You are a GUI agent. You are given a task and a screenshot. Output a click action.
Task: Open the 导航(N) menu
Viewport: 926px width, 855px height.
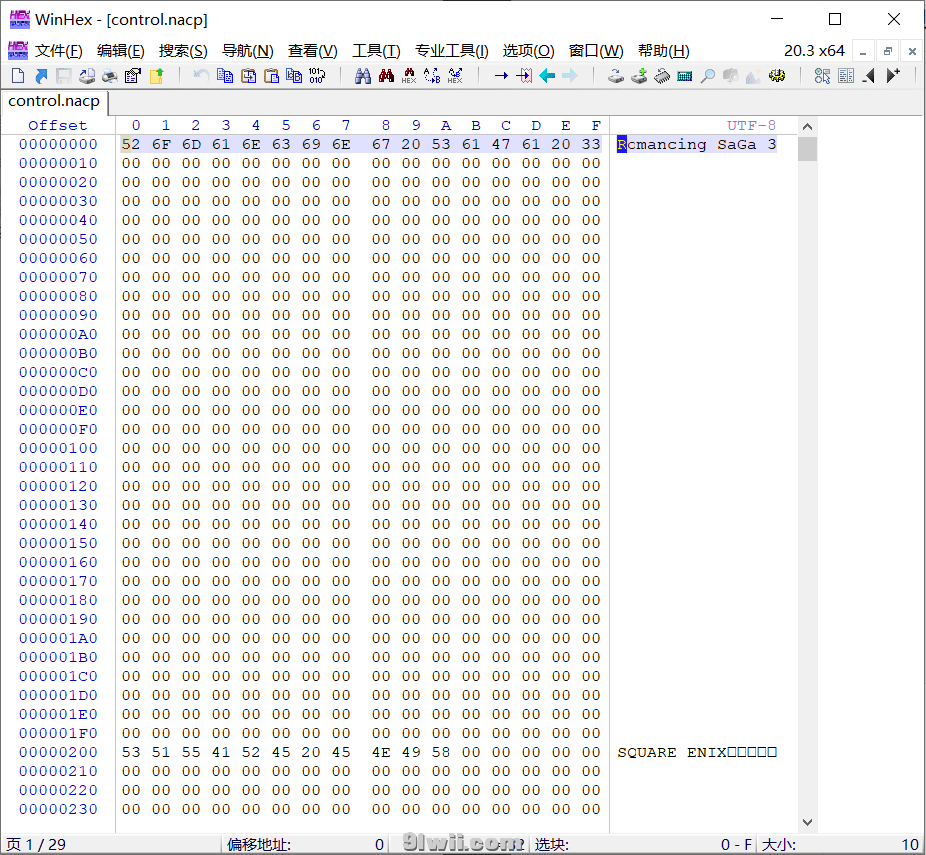[247, 51]
